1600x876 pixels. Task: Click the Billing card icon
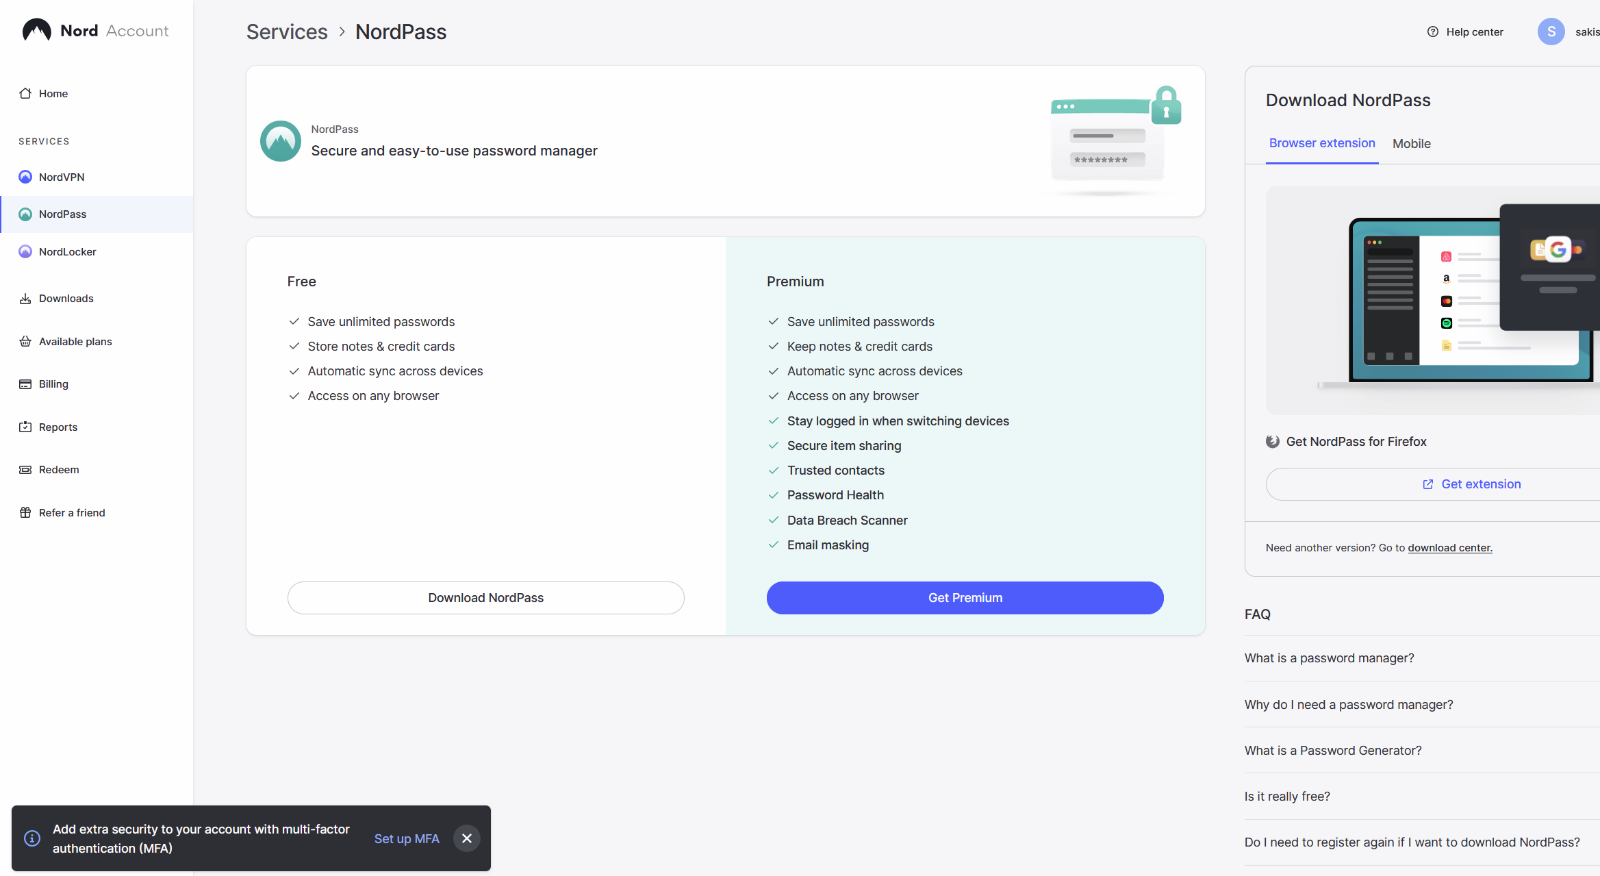pos(25,384)
